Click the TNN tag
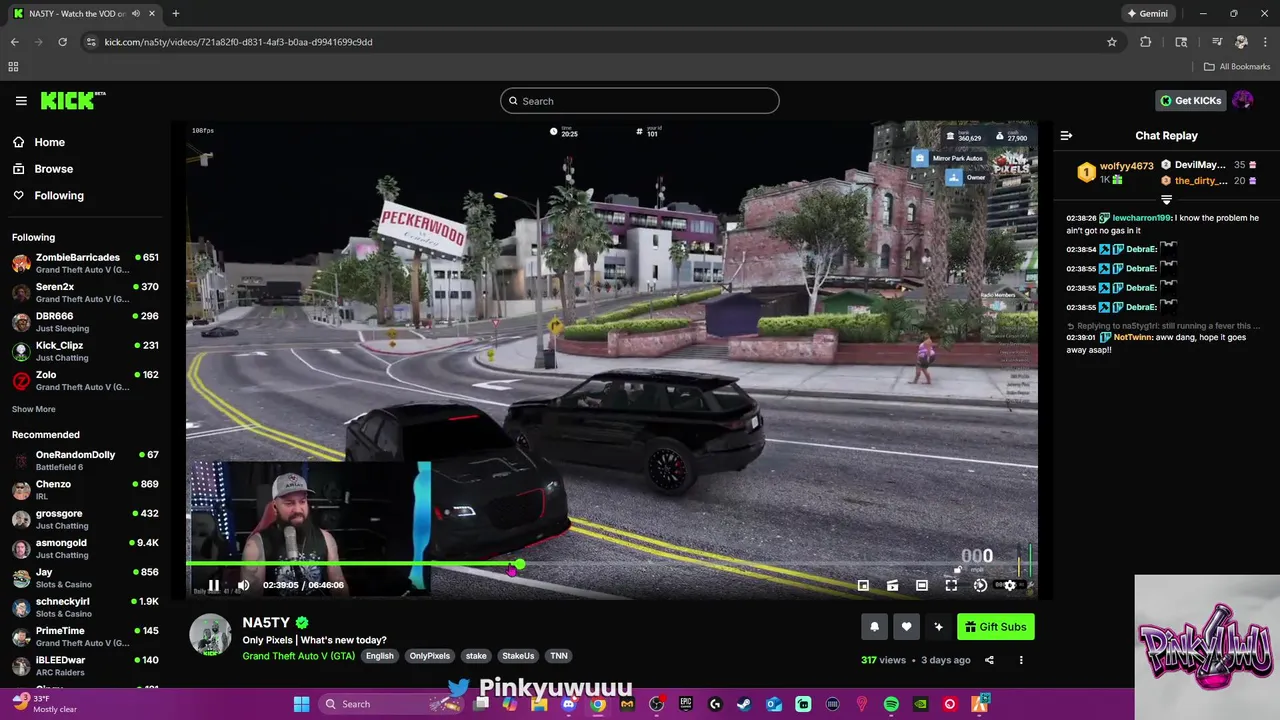The height and width of the screenshot is (720, 1280). (x=559, y=656)
